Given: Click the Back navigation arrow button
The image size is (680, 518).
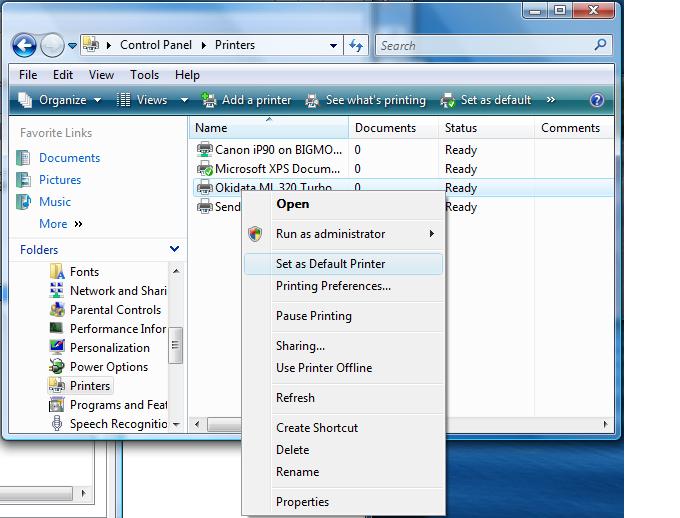Looking at the screenshot, I should coord(24,45).
